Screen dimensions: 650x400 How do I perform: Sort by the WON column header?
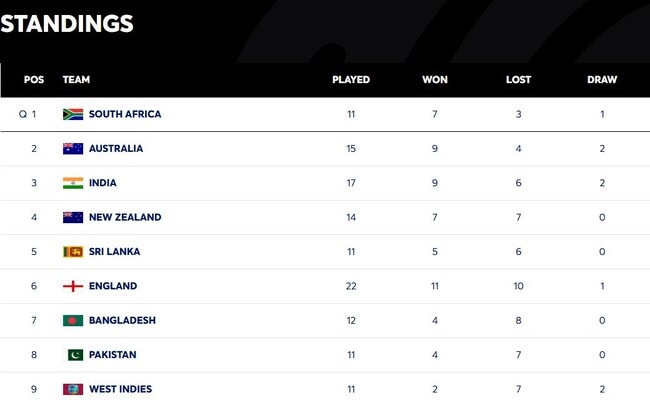435,80
